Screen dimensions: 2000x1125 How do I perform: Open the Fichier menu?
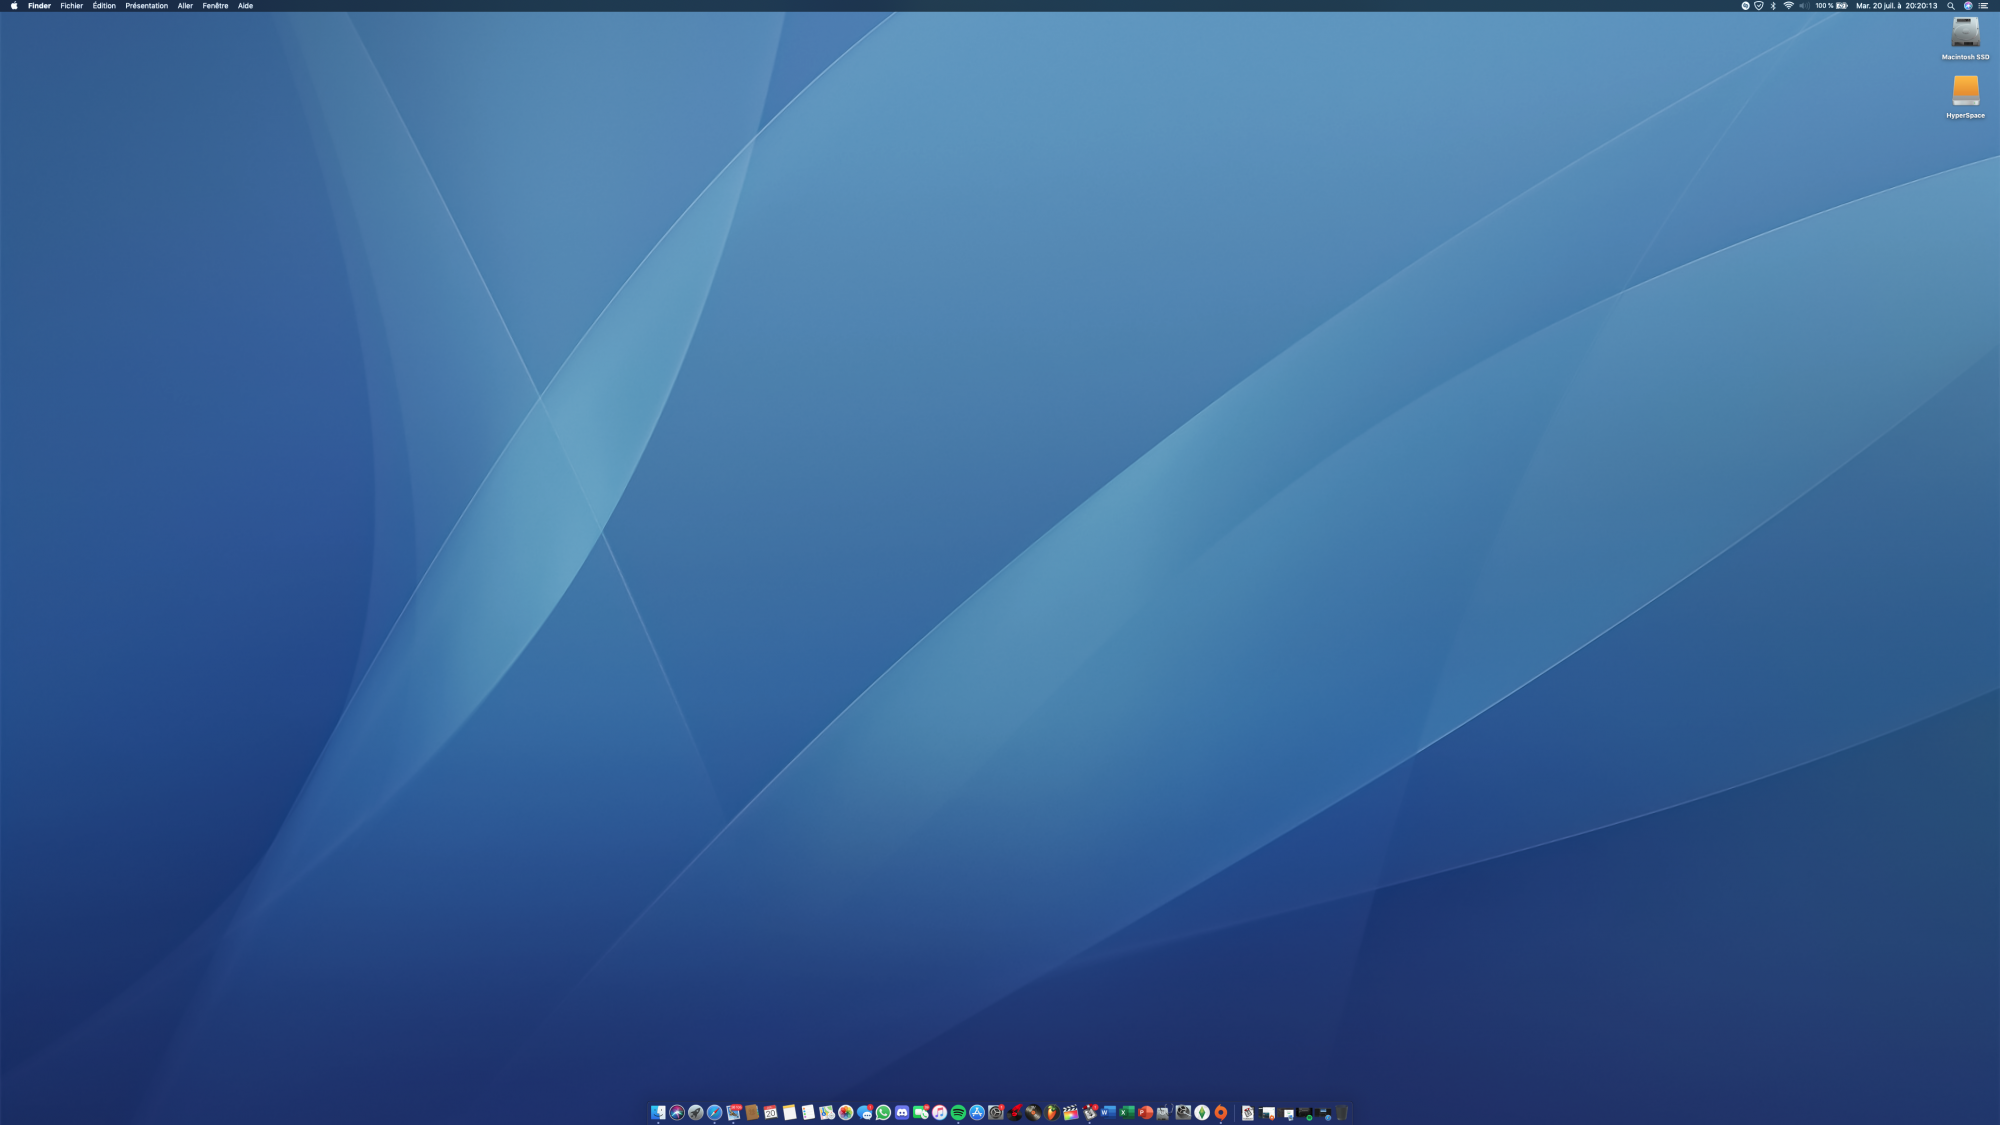(x=72, y=6)
